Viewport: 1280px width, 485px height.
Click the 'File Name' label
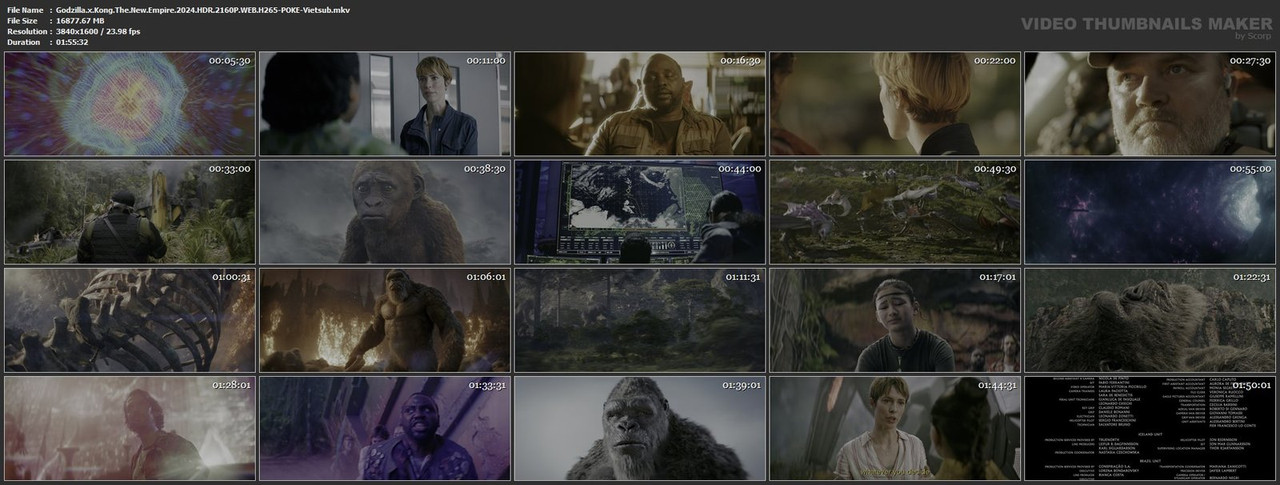[x=24, y=10]
